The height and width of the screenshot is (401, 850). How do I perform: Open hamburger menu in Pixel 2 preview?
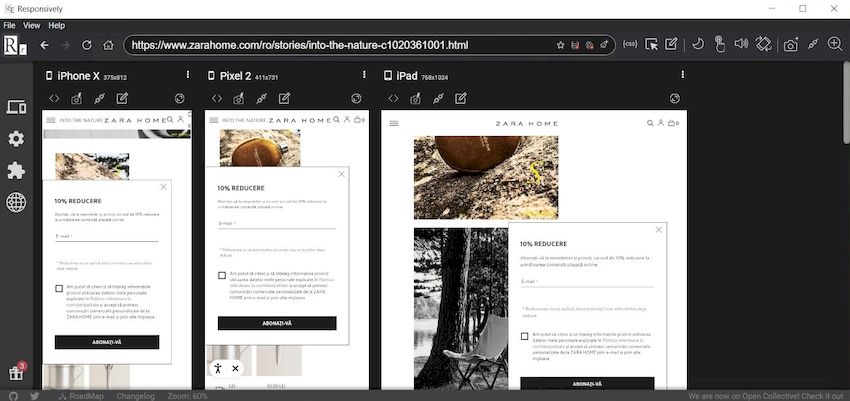(214, 120)
